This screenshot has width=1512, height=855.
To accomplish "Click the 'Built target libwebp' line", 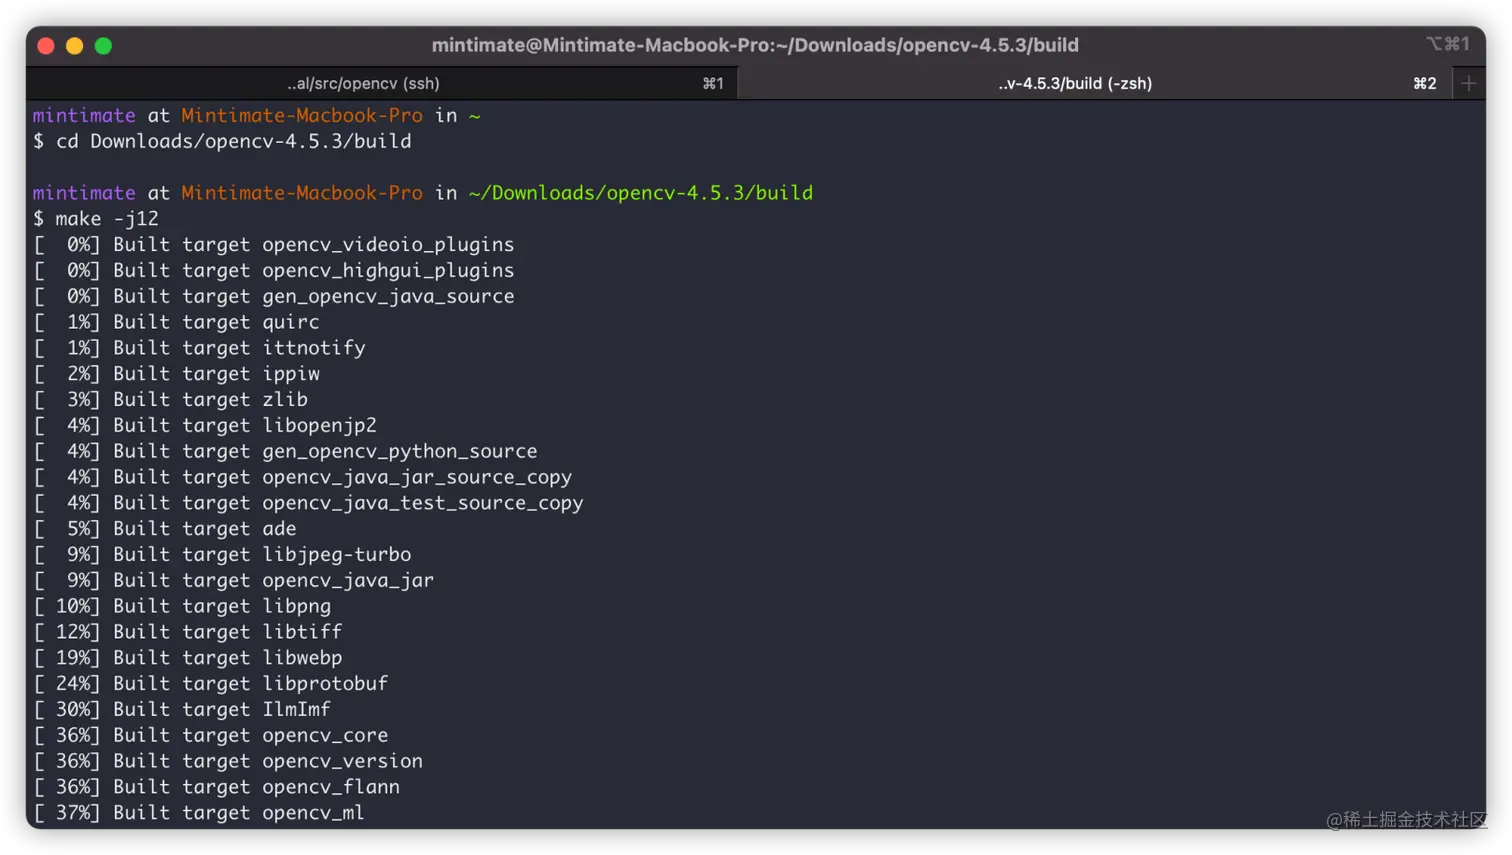I will 188,658.
